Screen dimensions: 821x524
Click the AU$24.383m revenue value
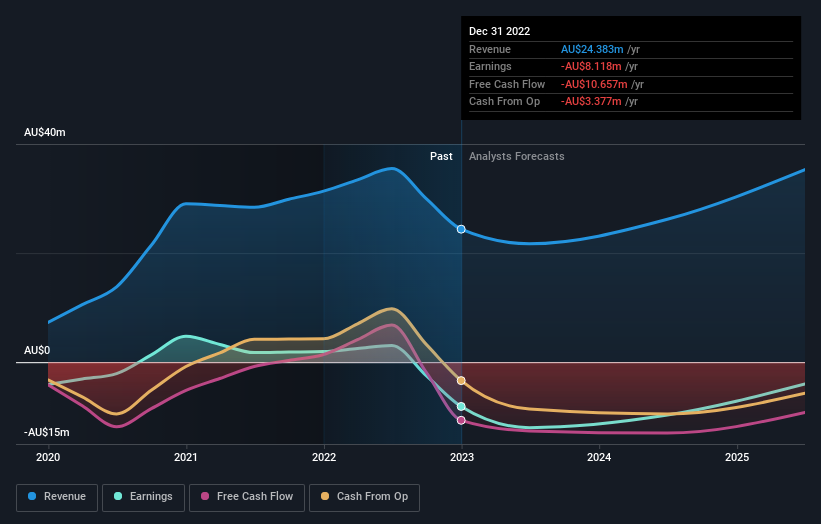[592, 49]
